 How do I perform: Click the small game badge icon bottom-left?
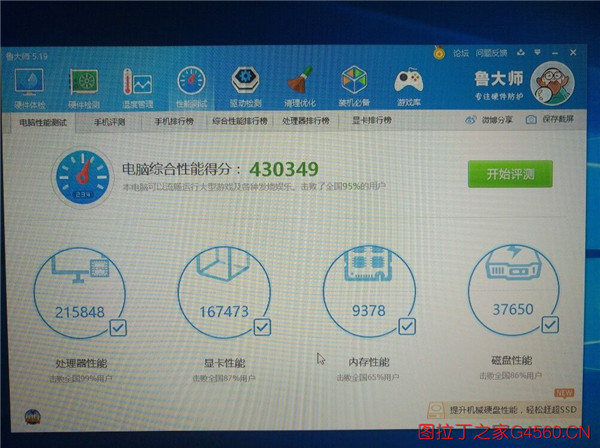coord(33,417)
